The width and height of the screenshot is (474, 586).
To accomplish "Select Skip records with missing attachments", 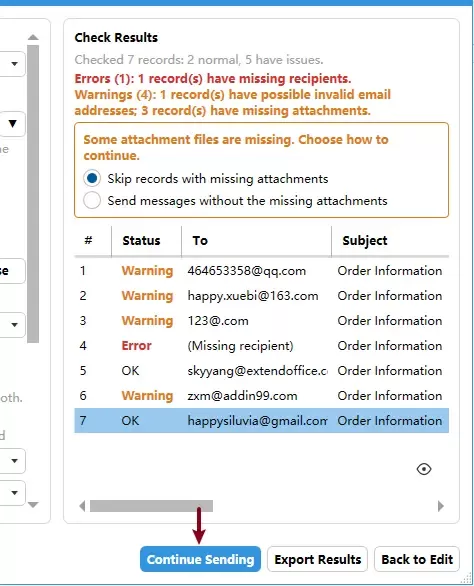I will coord(92,178).
